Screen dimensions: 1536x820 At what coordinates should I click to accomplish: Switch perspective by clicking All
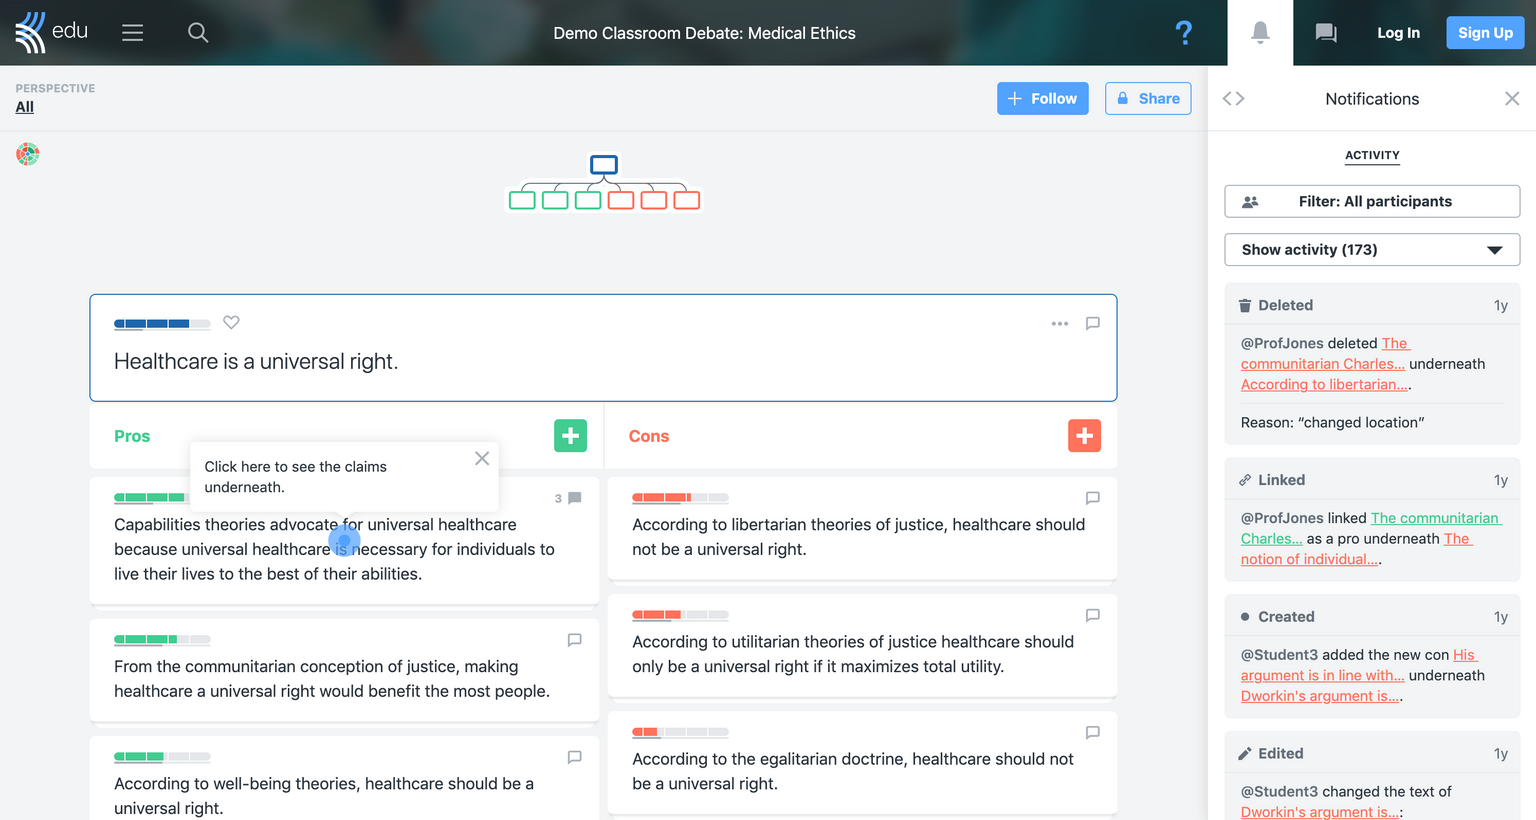[x=24, y=106]
